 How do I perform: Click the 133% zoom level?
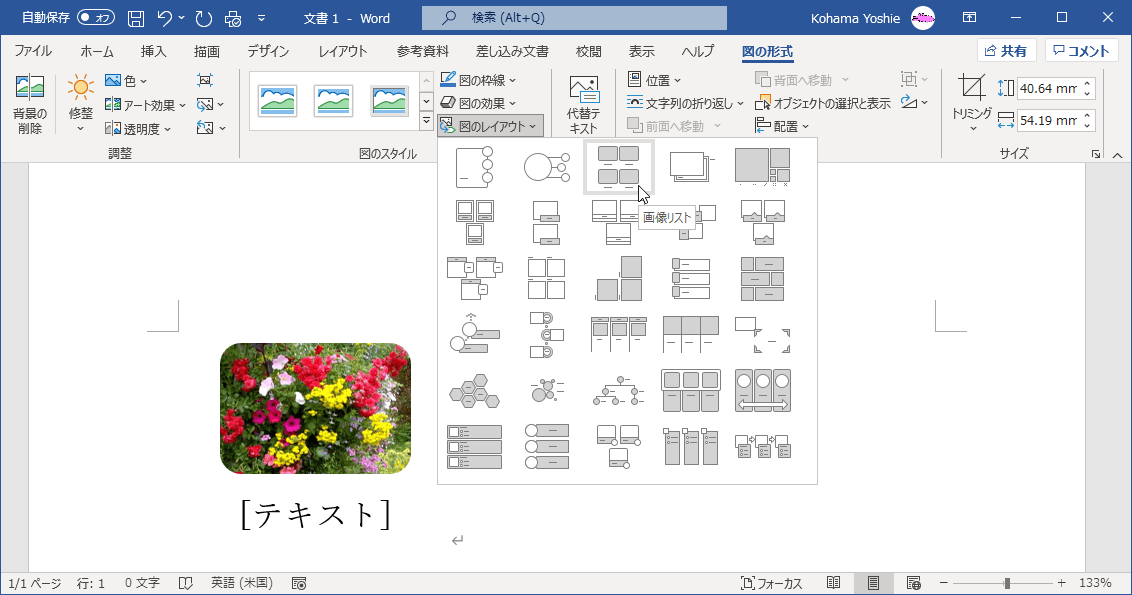(x=1095, y=583)
